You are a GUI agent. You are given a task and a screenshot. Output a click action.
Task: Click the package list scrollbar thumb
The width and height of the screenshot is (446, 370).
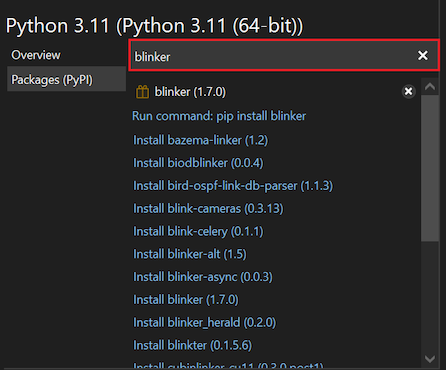pos(430,168)
